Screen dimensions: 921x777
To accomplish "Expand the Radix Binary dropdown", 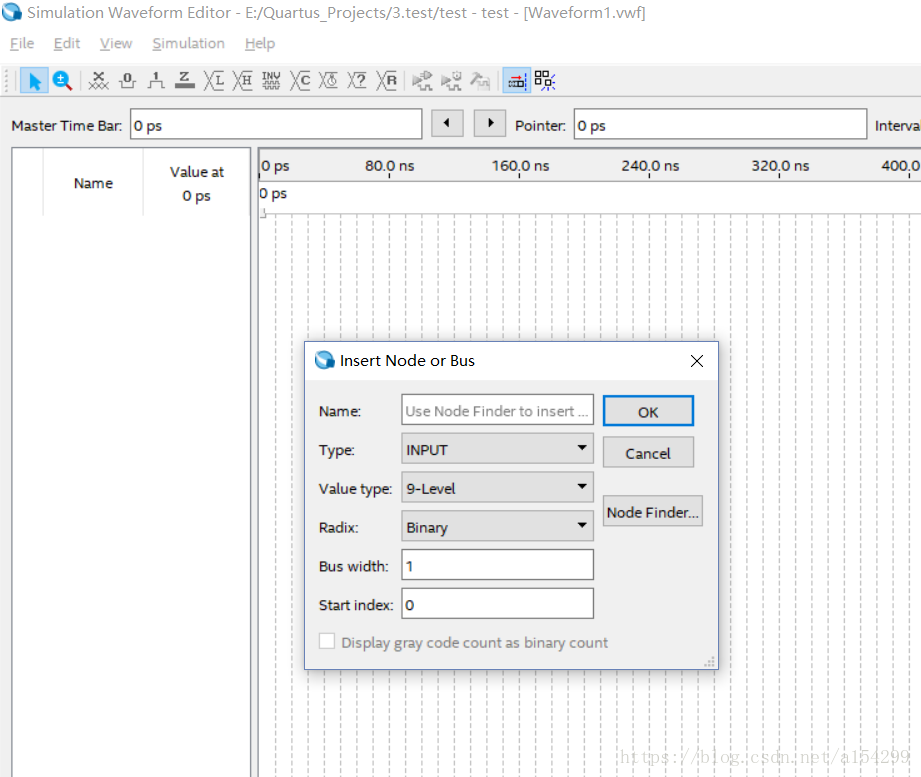I will click(498, 527).
